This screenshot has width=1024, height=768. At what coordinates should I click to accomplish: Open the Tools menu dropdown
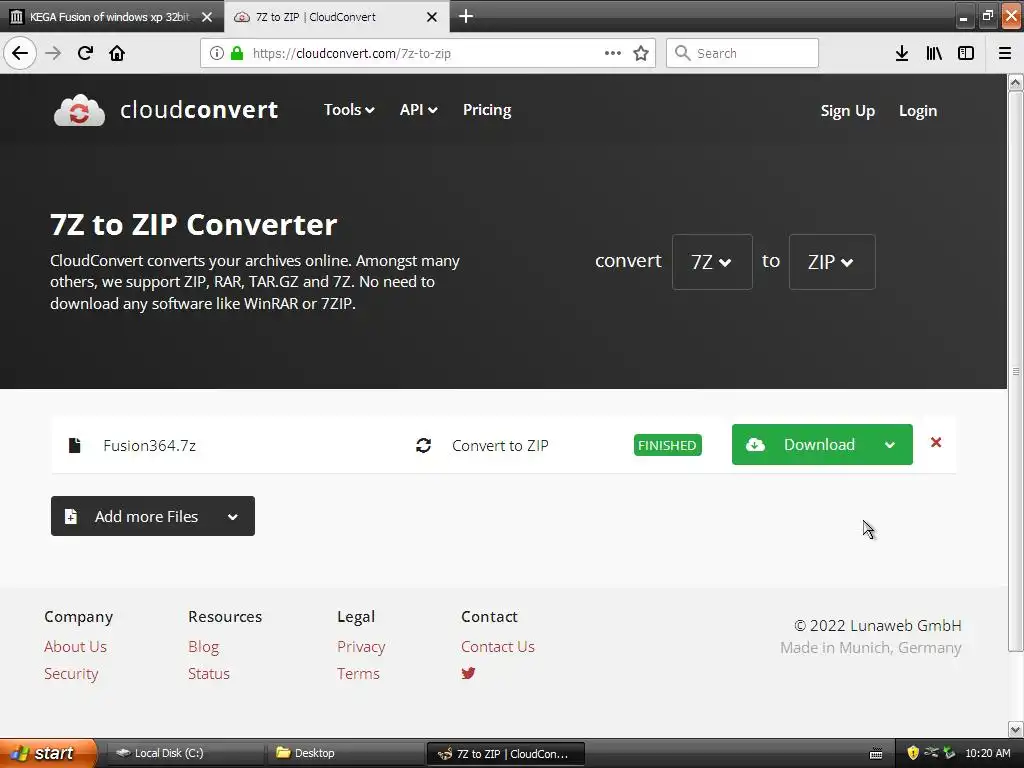point(349,110)
